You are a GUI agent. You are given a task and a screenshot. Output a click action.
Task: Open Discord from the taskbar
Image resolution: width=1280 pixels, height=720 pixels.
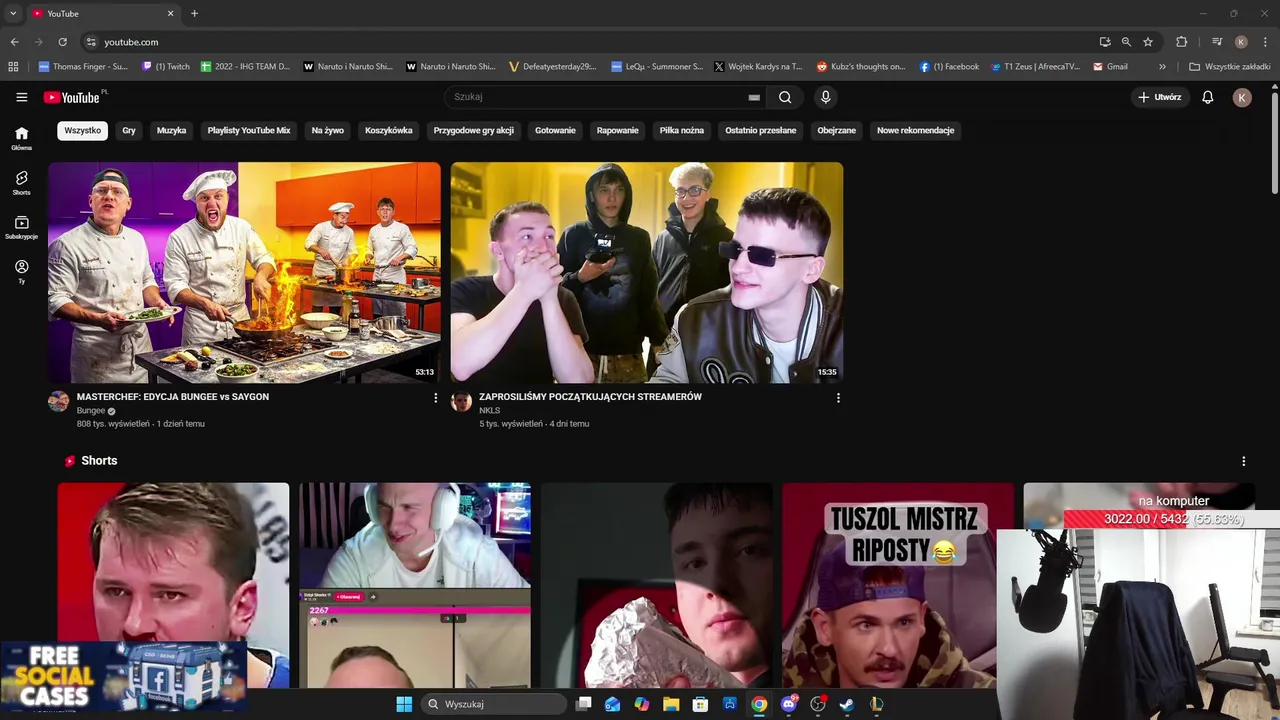pos(788,704)
